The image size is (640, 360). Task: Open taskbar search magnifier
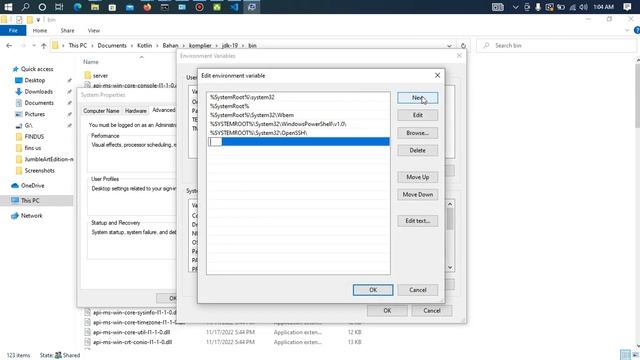click(x=25, y=7)
